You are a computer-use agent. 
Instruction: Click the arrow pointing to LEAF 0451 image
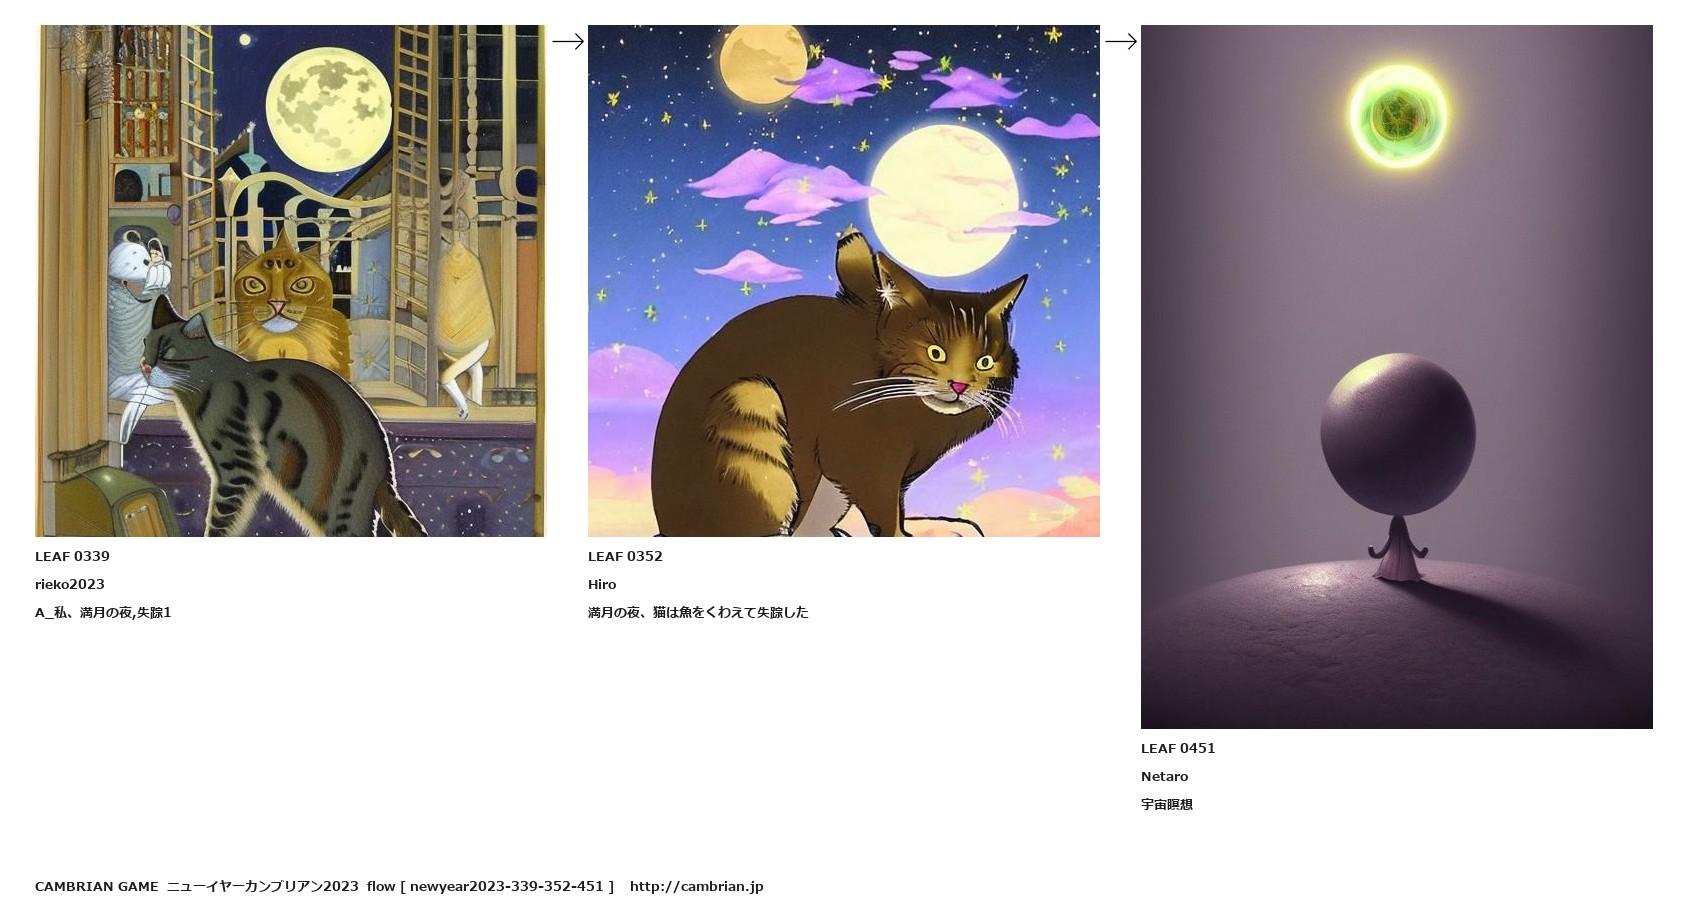[1121, 41]
